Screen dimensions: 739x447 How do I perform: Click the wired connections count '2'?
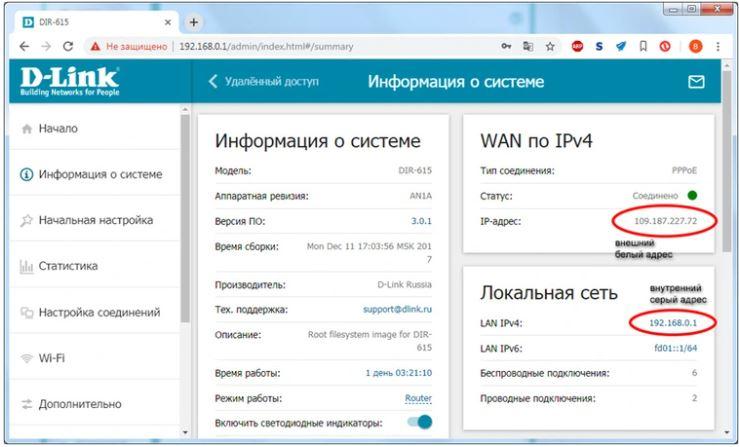coord(694,398)
